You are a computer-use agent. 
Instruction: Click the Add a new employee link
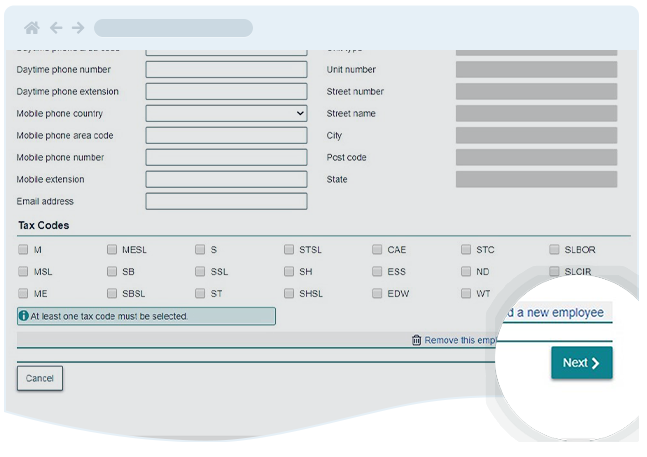(555, 313)
